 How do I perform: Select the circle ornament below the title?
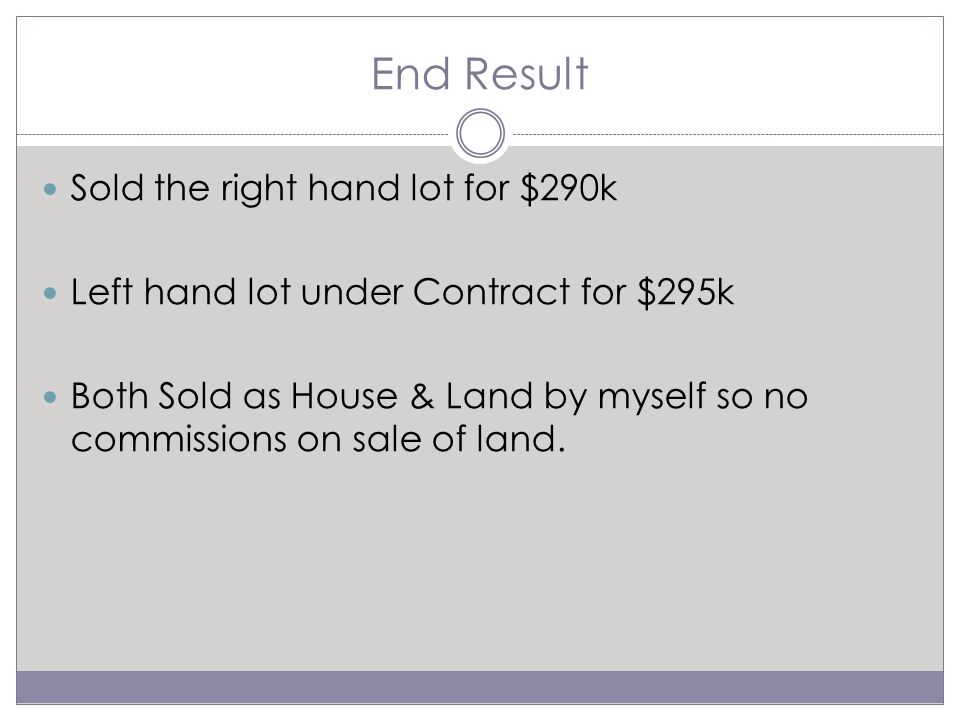pos(481,133)
